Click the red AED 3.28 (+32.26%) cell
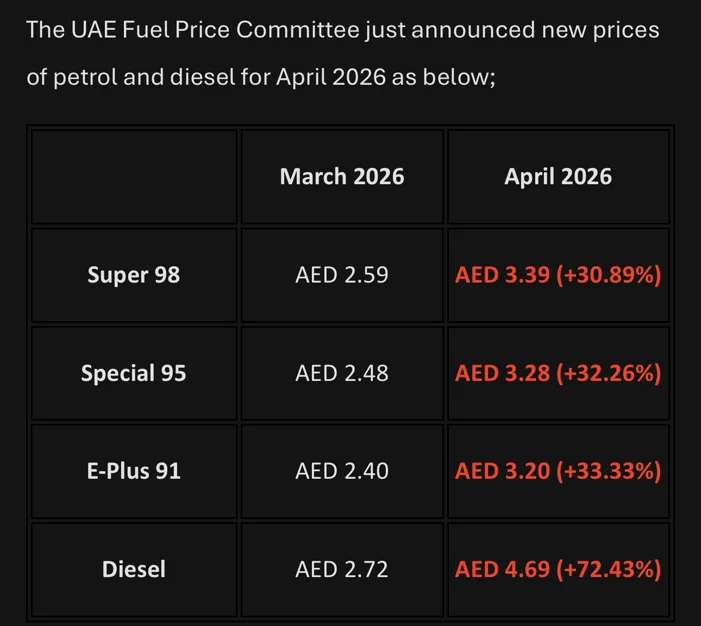 (558, 373)
